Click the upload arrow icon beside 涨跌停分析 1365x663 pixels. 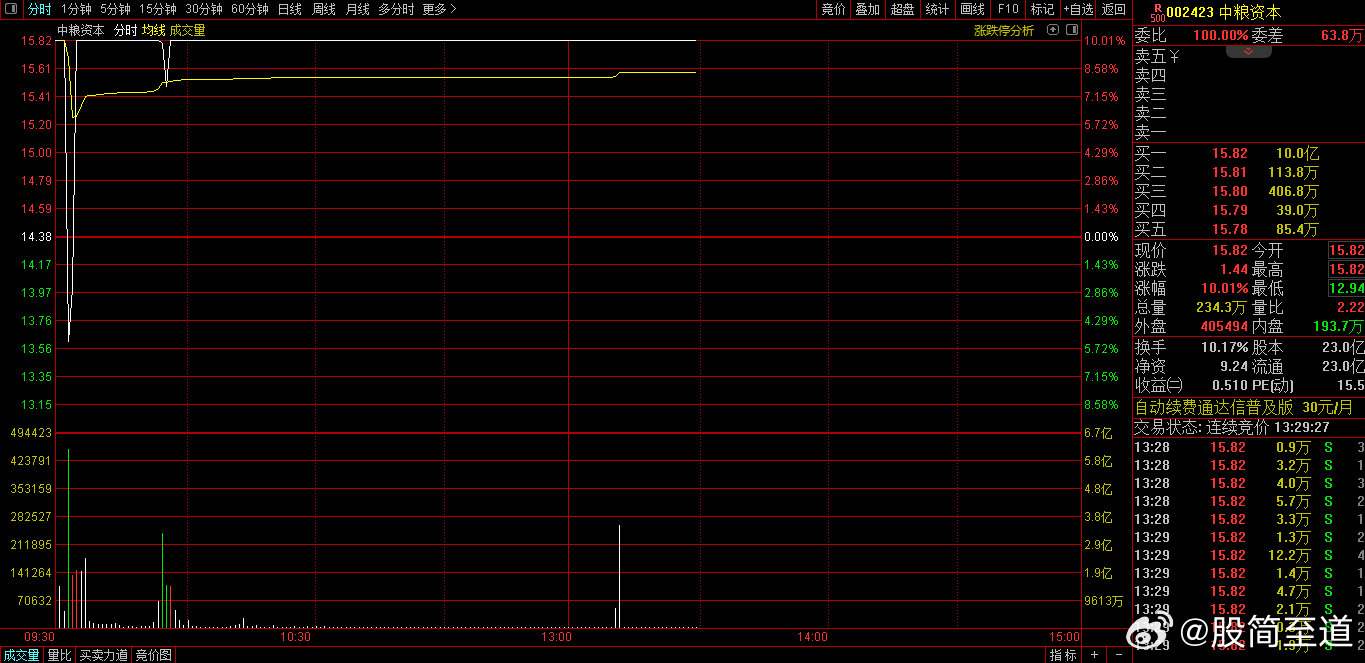(x=1052, y=30)
